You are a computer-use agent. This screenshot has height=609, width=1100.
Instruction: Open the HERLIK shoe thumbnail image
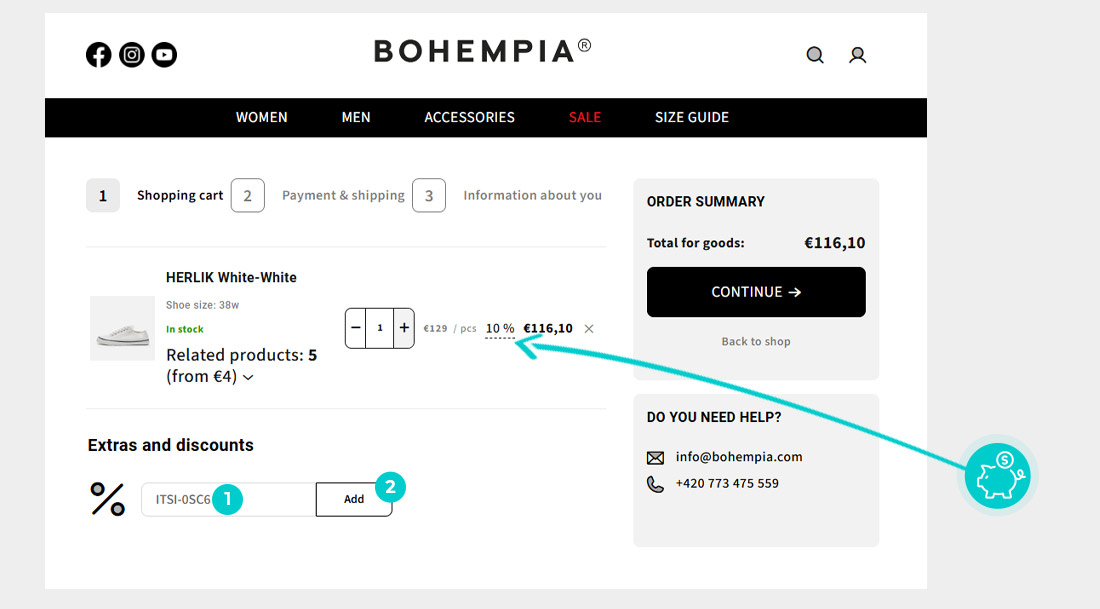(x=122, y=328)
